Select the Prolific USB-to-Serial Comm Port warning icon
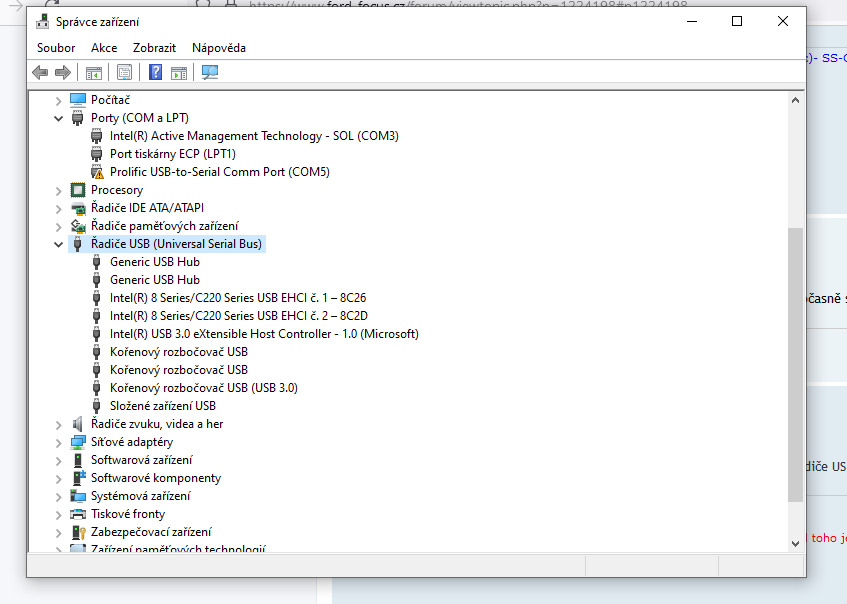 tap(97, 172)
